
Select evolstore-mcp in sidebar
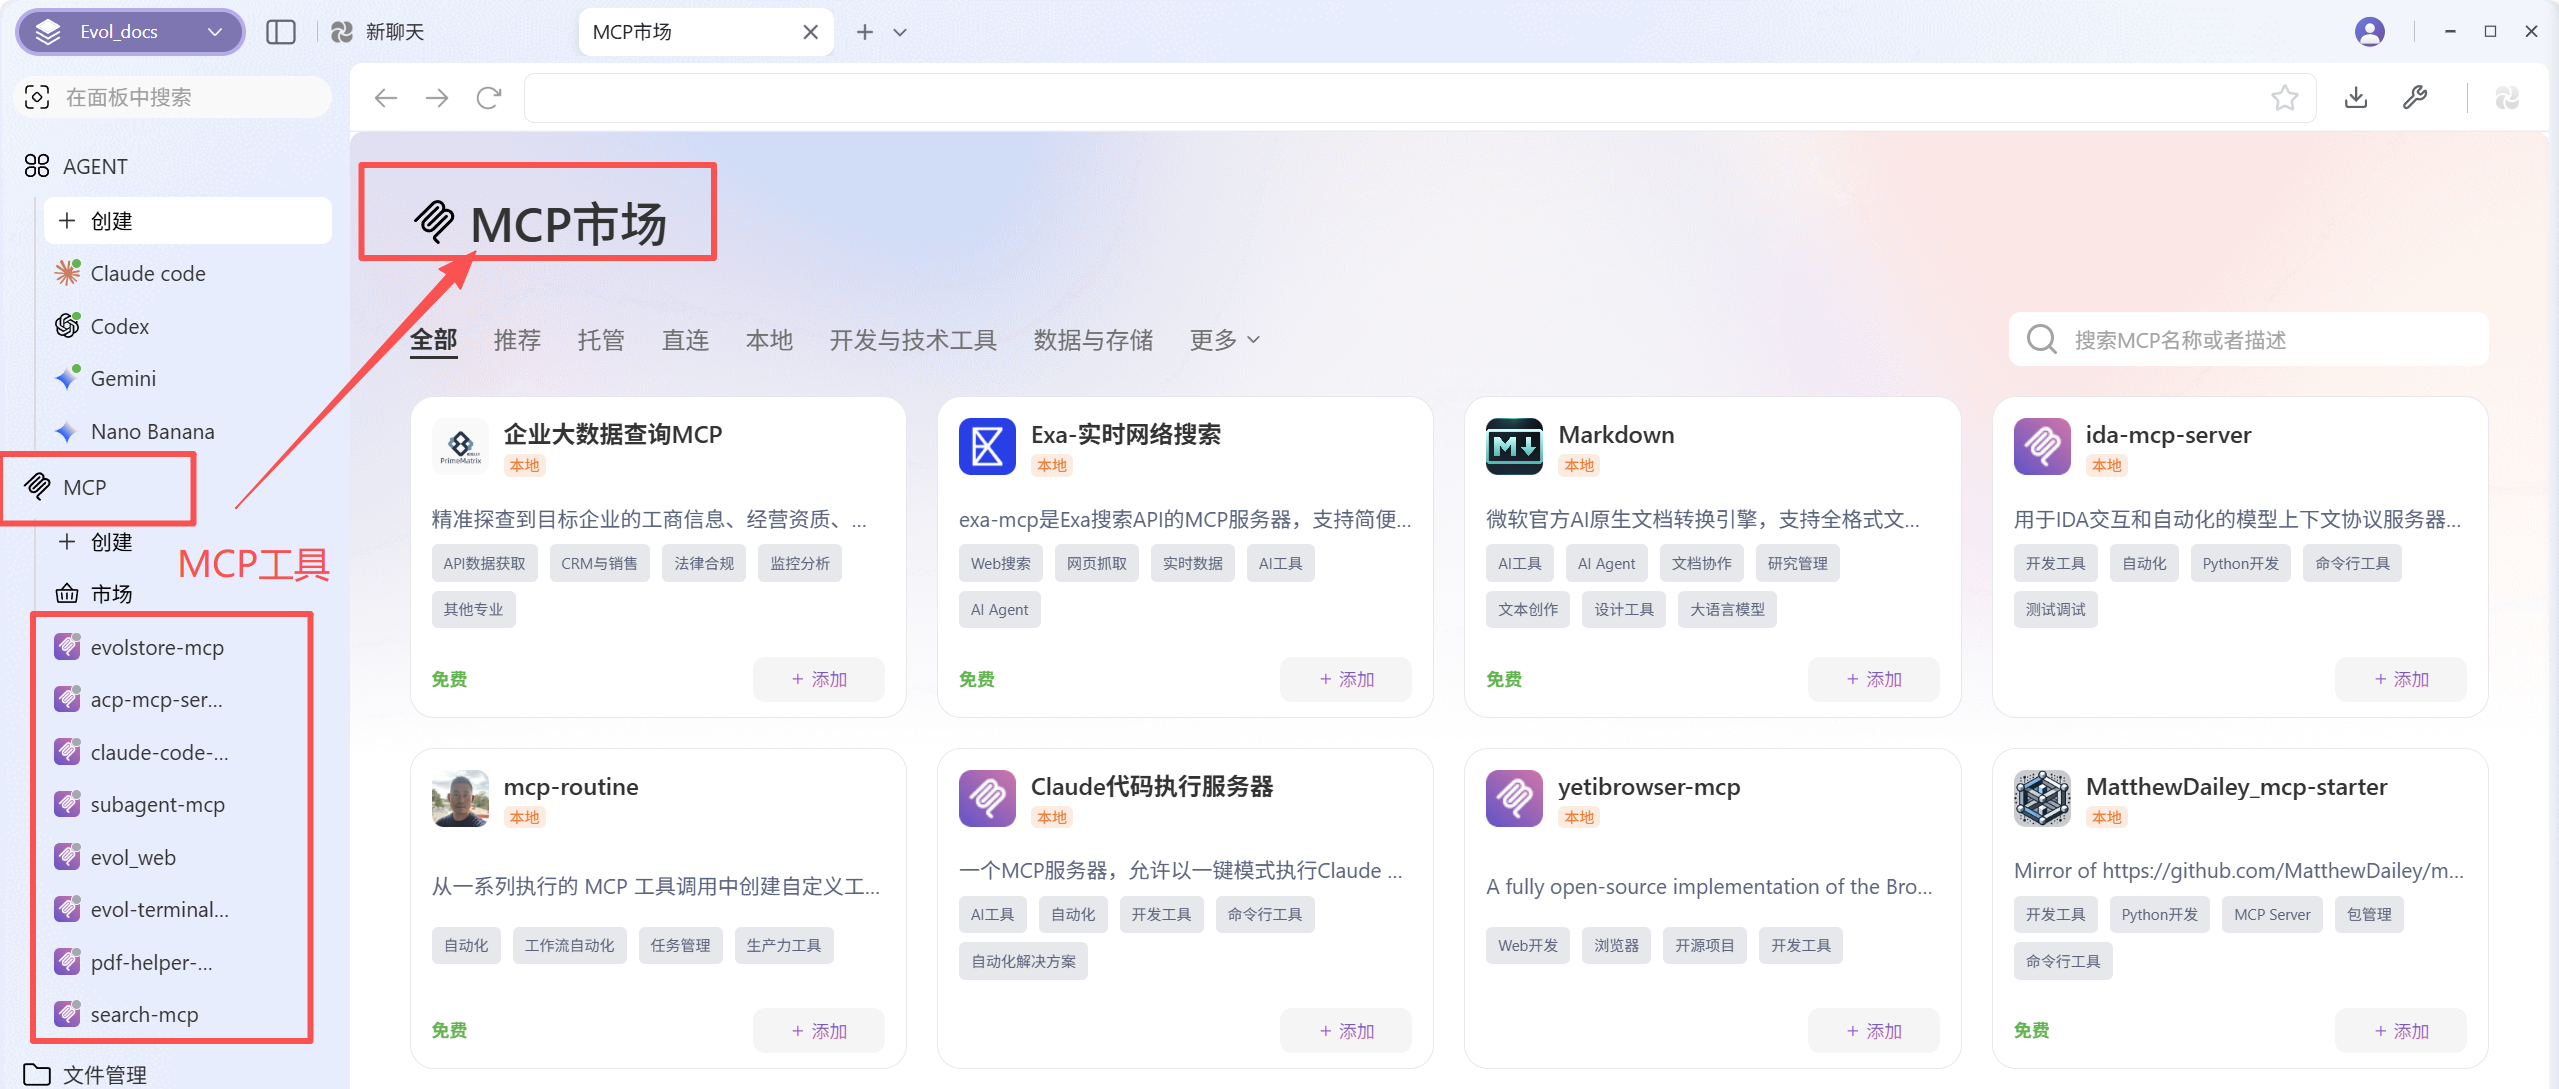pyautogui.click(x=157, y=648)
